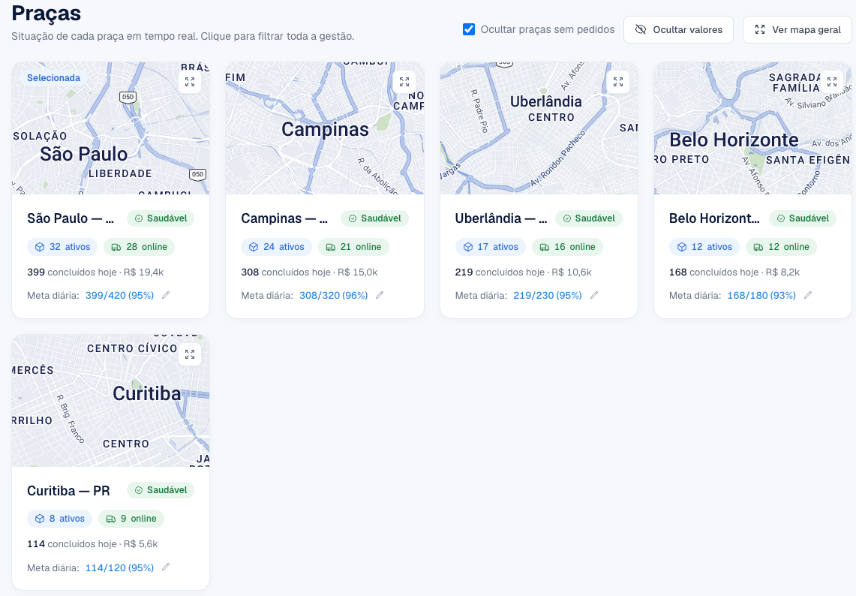This screenshot has width=856, height=596.
Task: Expand the Uberlândia map thumbnail
Action: tap(618, 82)
